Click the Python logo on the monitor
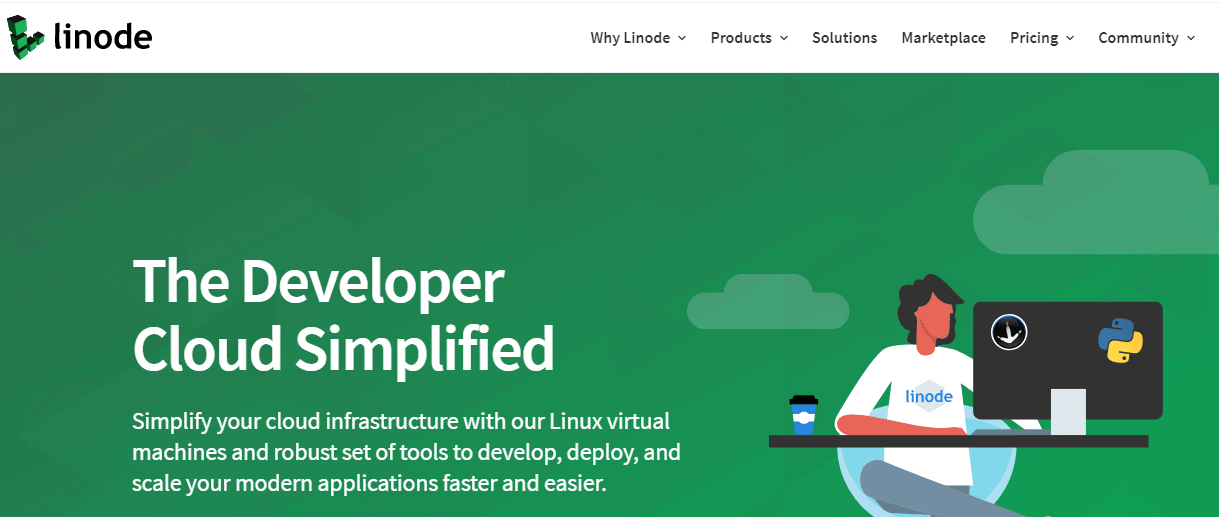This screenshot has height=517, width=1219. click(x=1120, y=341)
